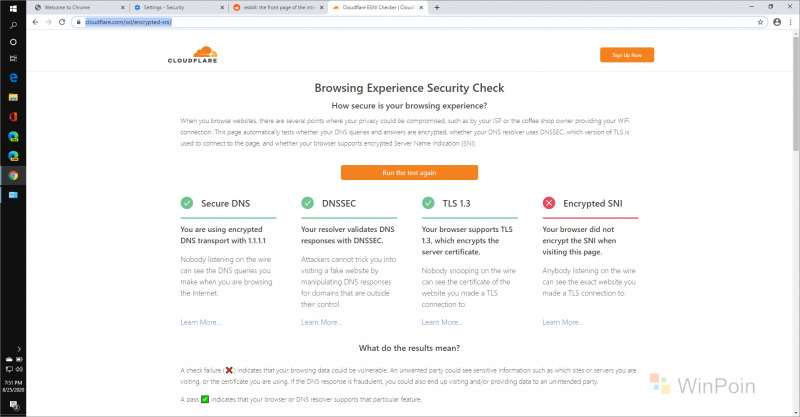Focus the address bar URL field

(x=418, y=22)
